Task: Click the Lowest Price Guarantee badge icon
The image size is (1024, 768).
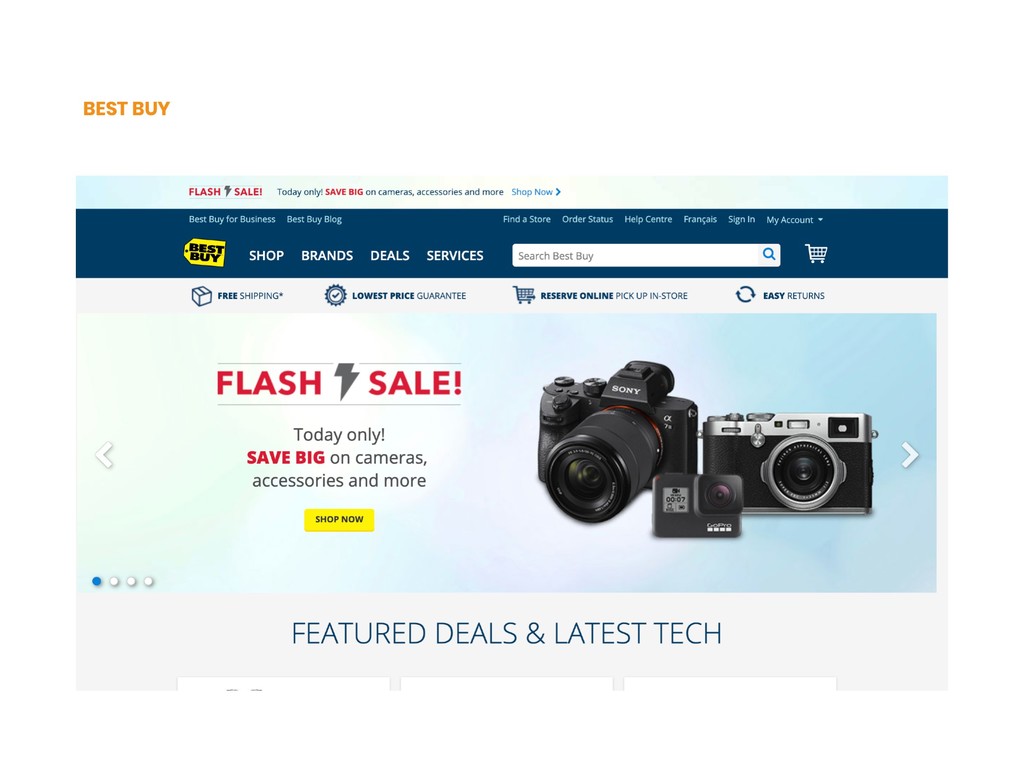Action: (335, 296)
